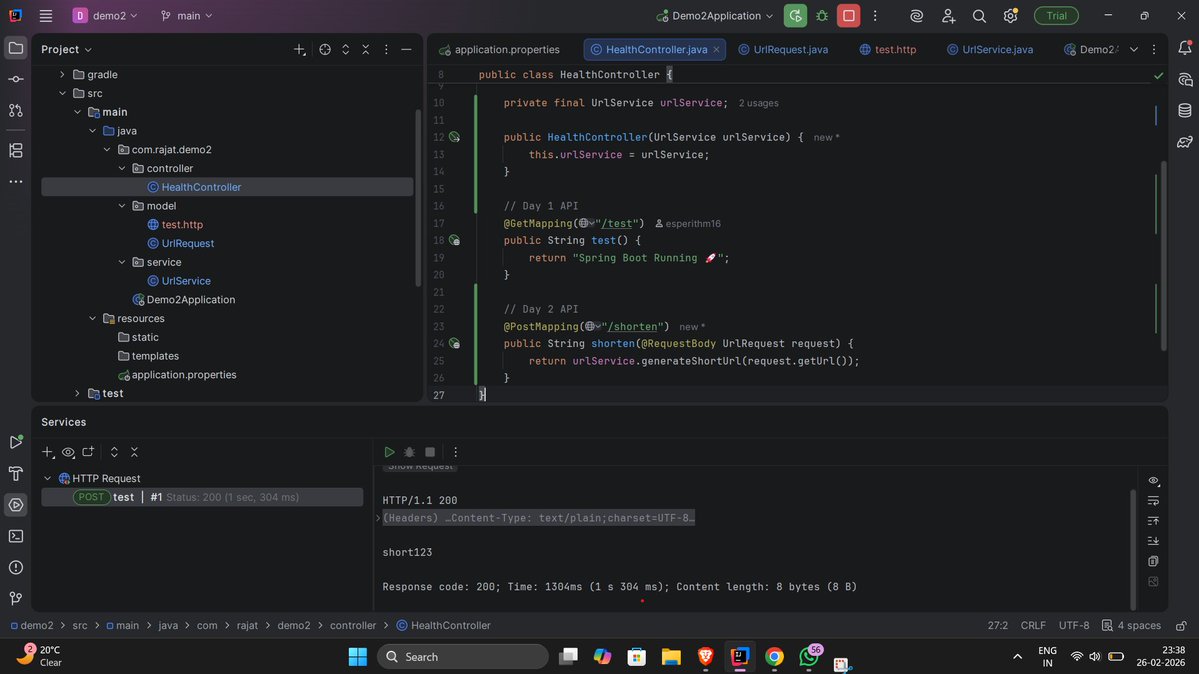1199x674 pixels.
Task: Open the Commit tool window
Action: tap(15, 80)
